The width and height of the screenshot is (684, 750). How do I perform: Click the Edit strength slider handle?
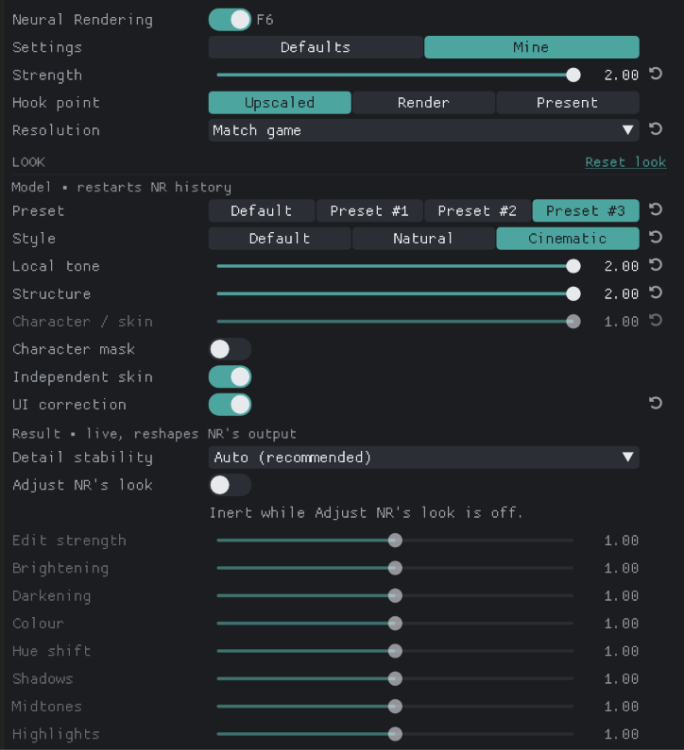point(395,540)
